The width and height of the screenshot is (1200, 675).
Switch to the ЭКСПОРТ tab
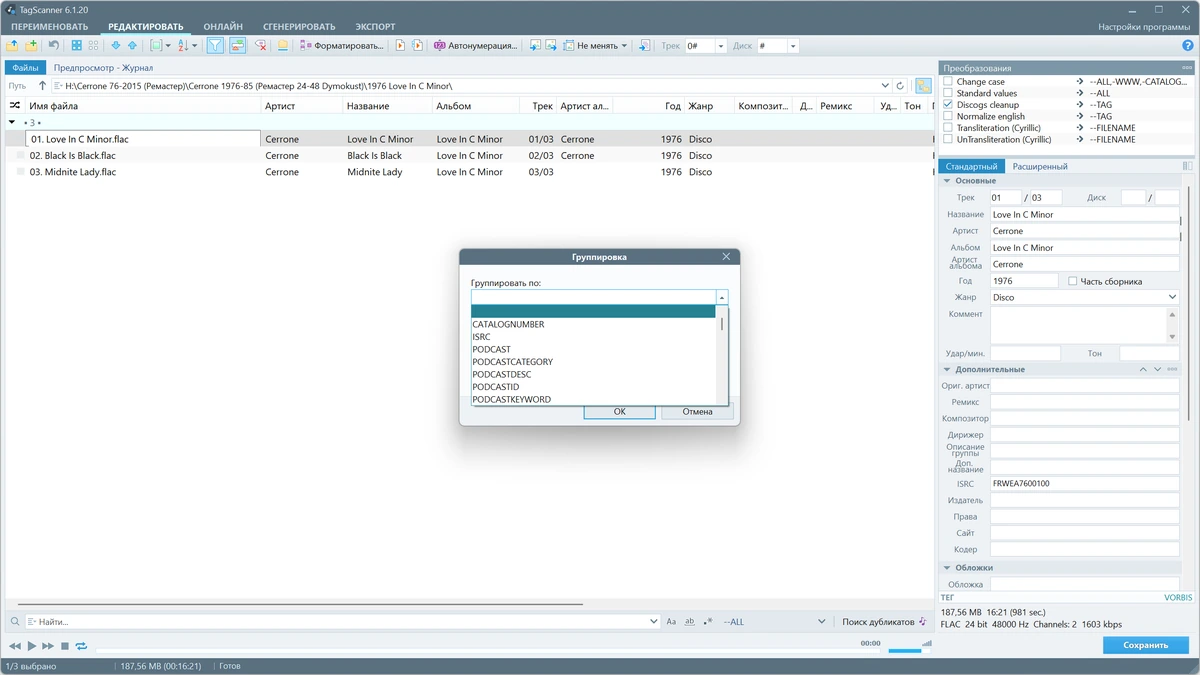click(375, 27)
